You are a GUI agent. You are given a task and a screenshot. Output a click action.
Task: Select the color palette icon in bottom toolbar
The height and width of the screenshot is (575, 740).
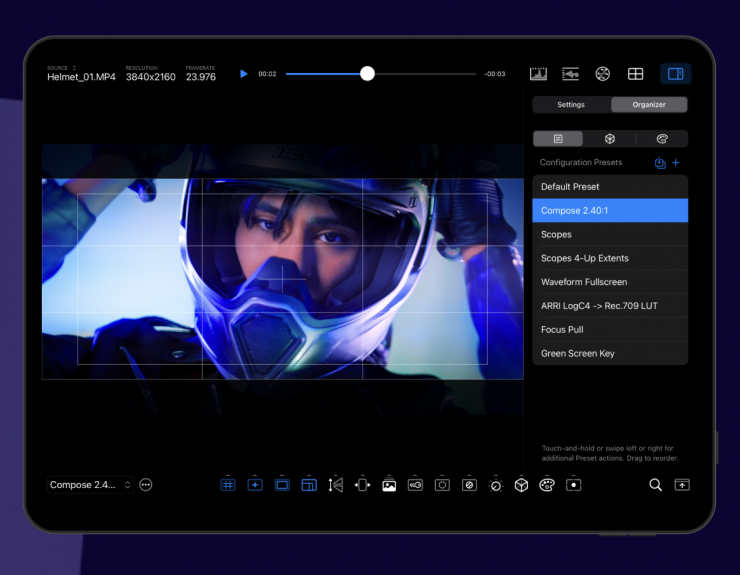[x=546, y=485]
